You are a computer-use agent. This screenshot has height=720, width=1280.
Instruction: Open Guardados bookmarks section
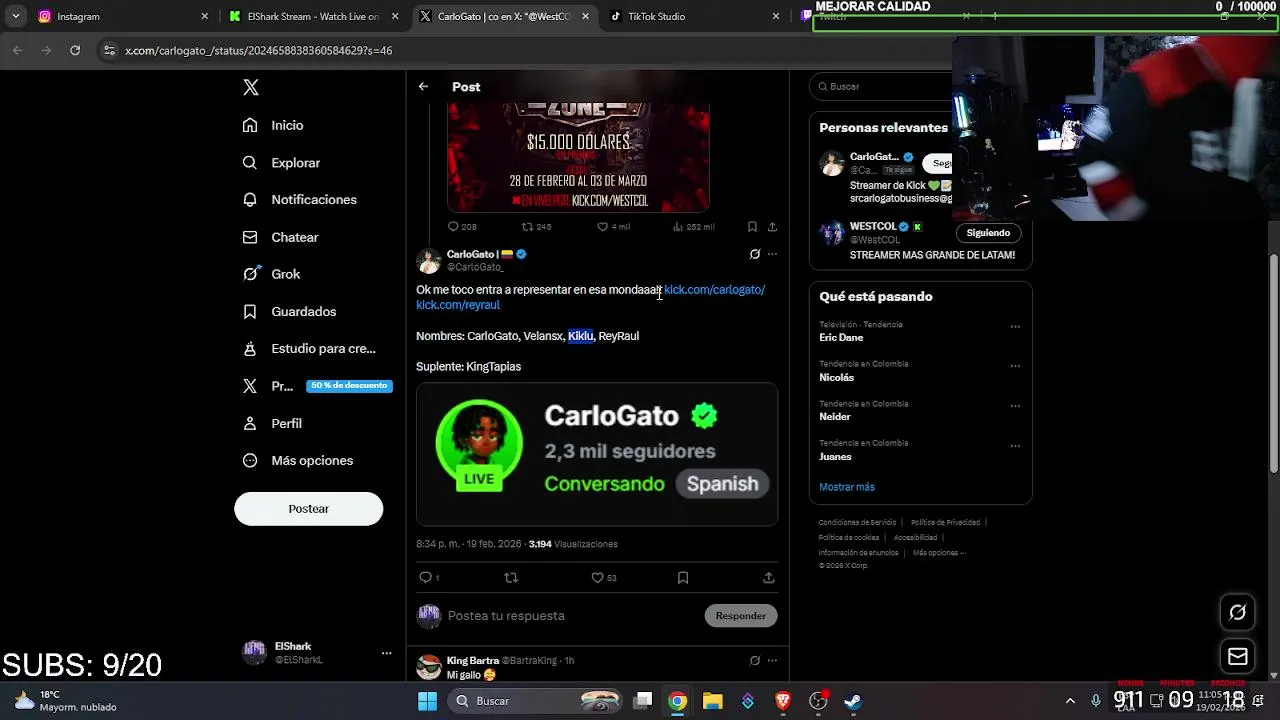point(290,311)
